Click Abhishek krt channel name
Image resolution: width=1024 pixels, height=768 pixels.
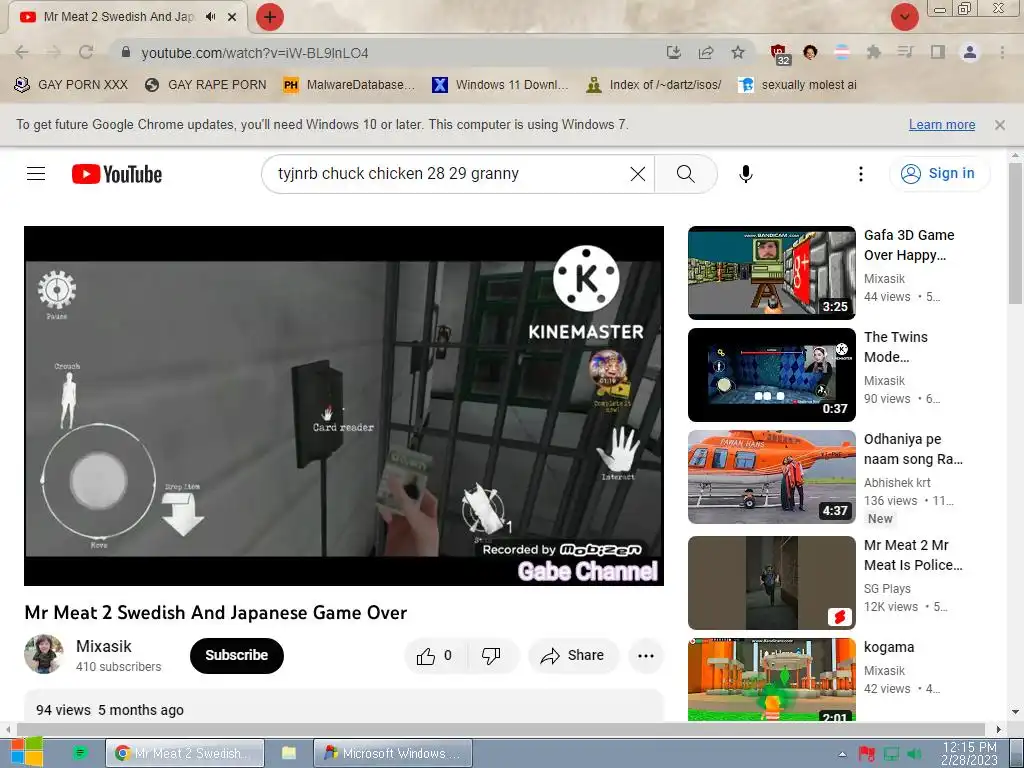point(897,483)
